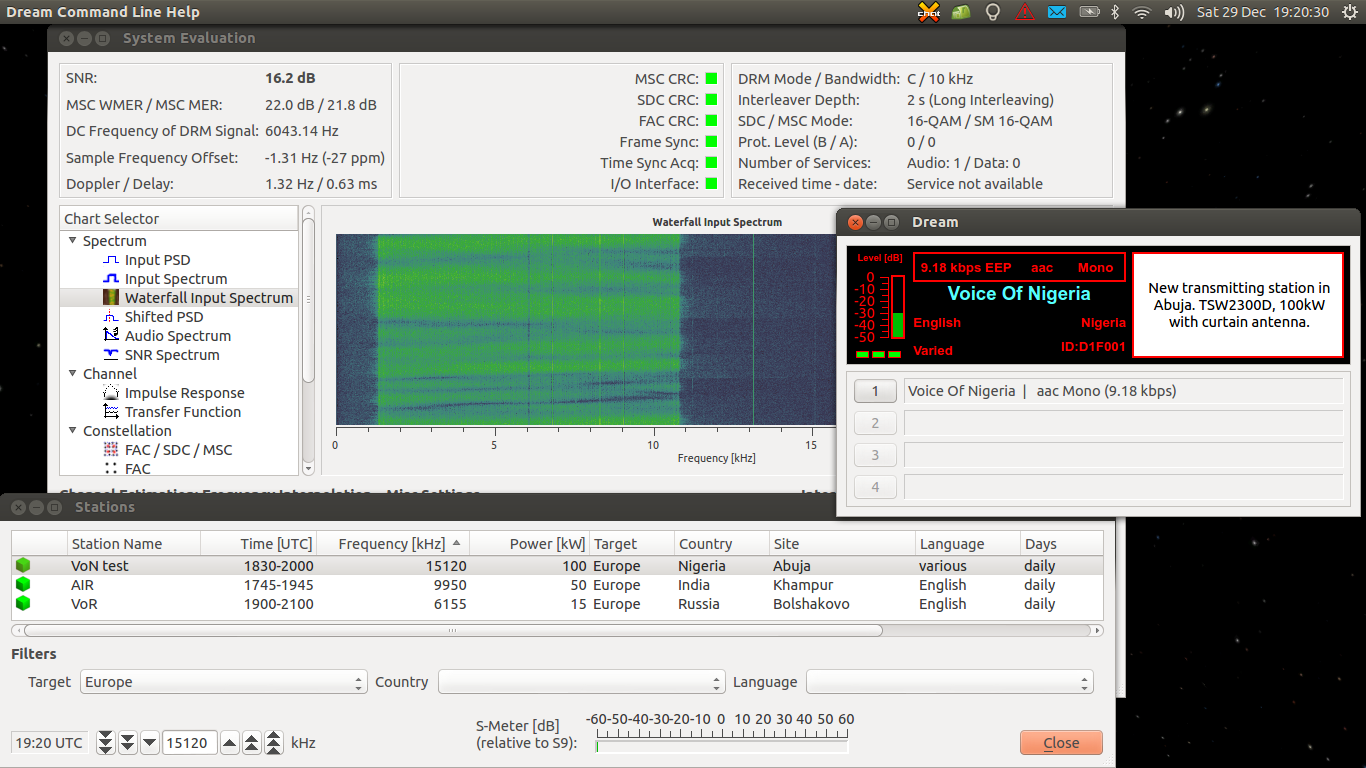Sort stations by Frequency [kHz] column
Image resolution: width=1366 pixels, height=768 pixels.
(393, 544)
